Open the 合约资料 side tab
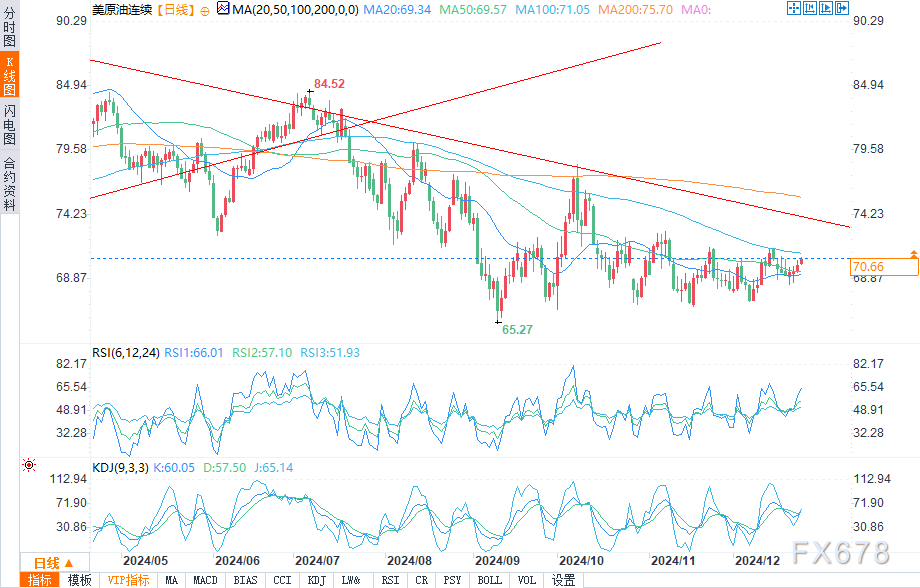 coord(9,184)
